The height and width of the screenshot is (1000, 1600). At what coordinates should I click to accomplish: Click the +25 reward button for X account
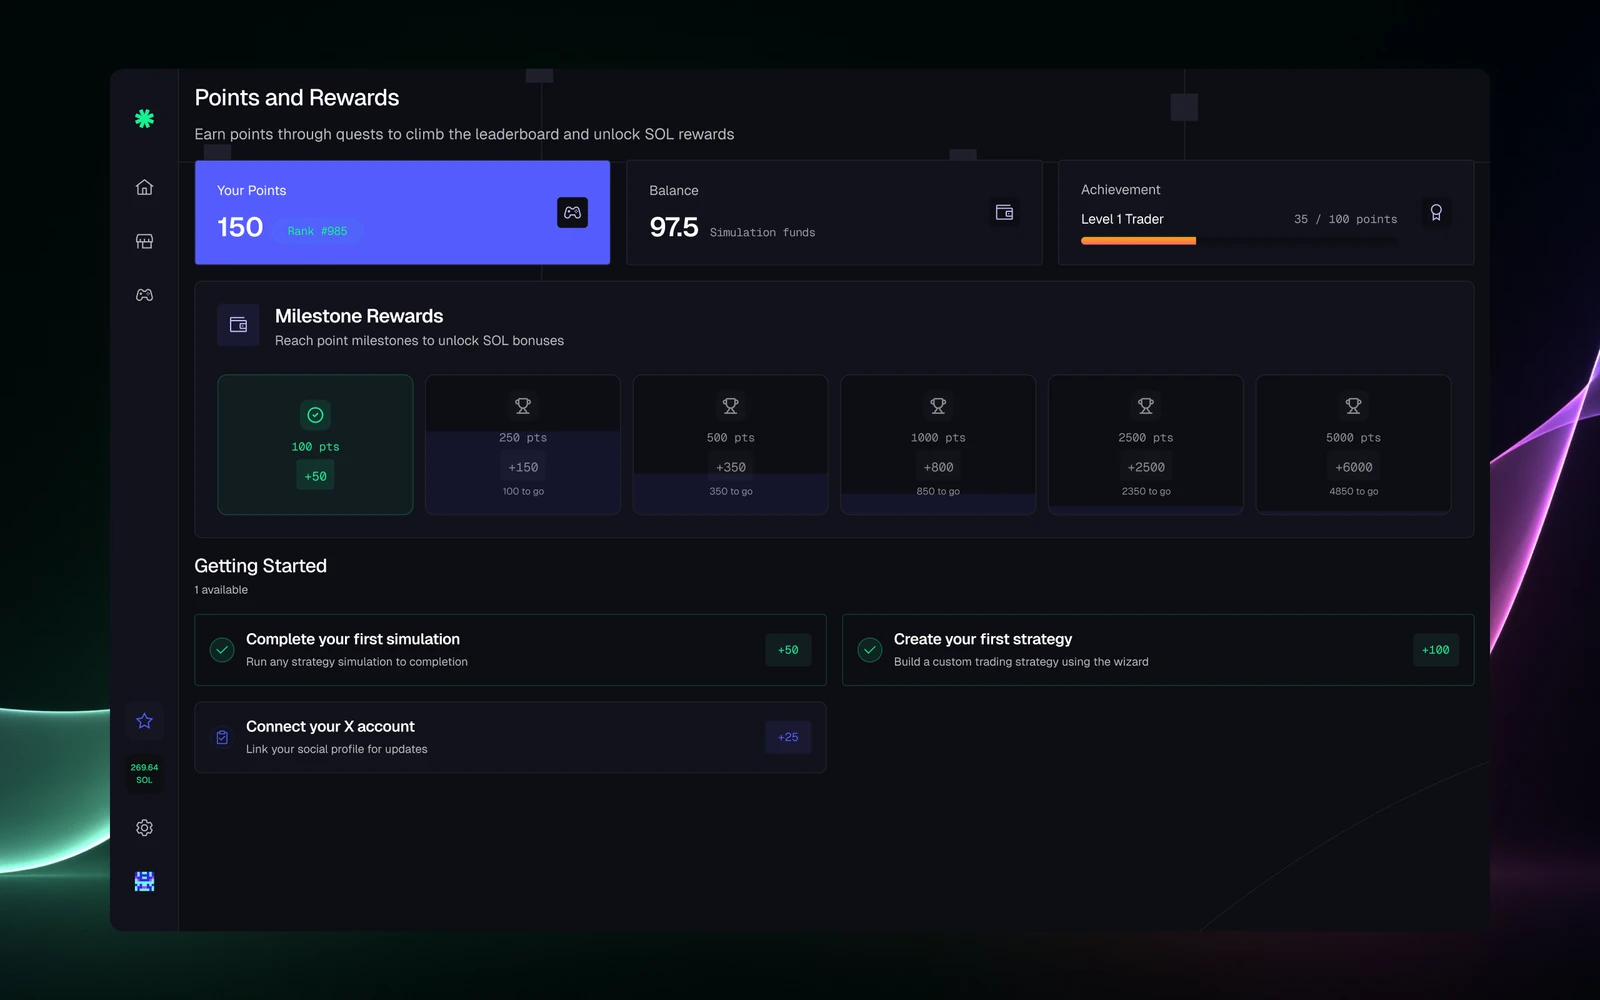click(x=788, y=737)
